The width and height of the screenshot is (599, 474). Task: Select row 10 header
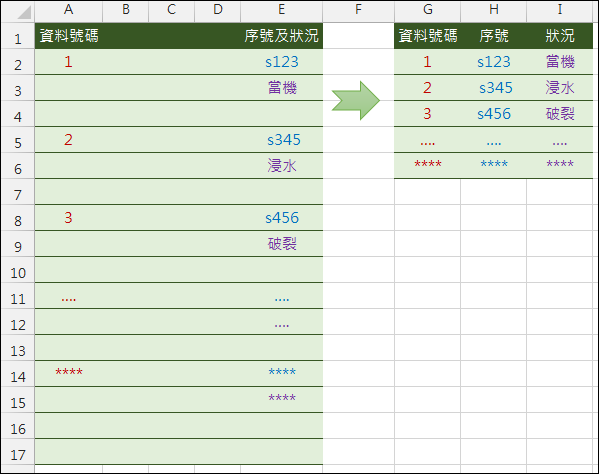18,270
